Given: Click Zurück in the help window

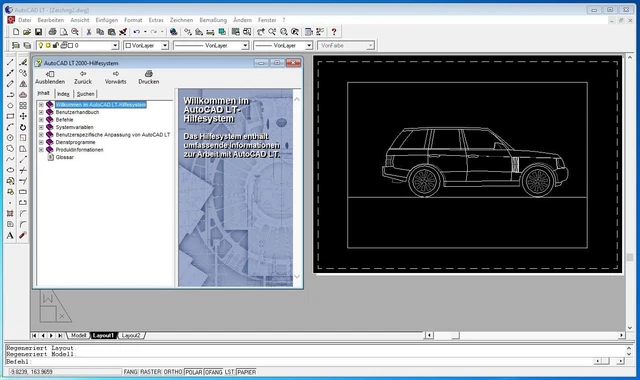Looking at the screenshot, I should pos(83,78).
